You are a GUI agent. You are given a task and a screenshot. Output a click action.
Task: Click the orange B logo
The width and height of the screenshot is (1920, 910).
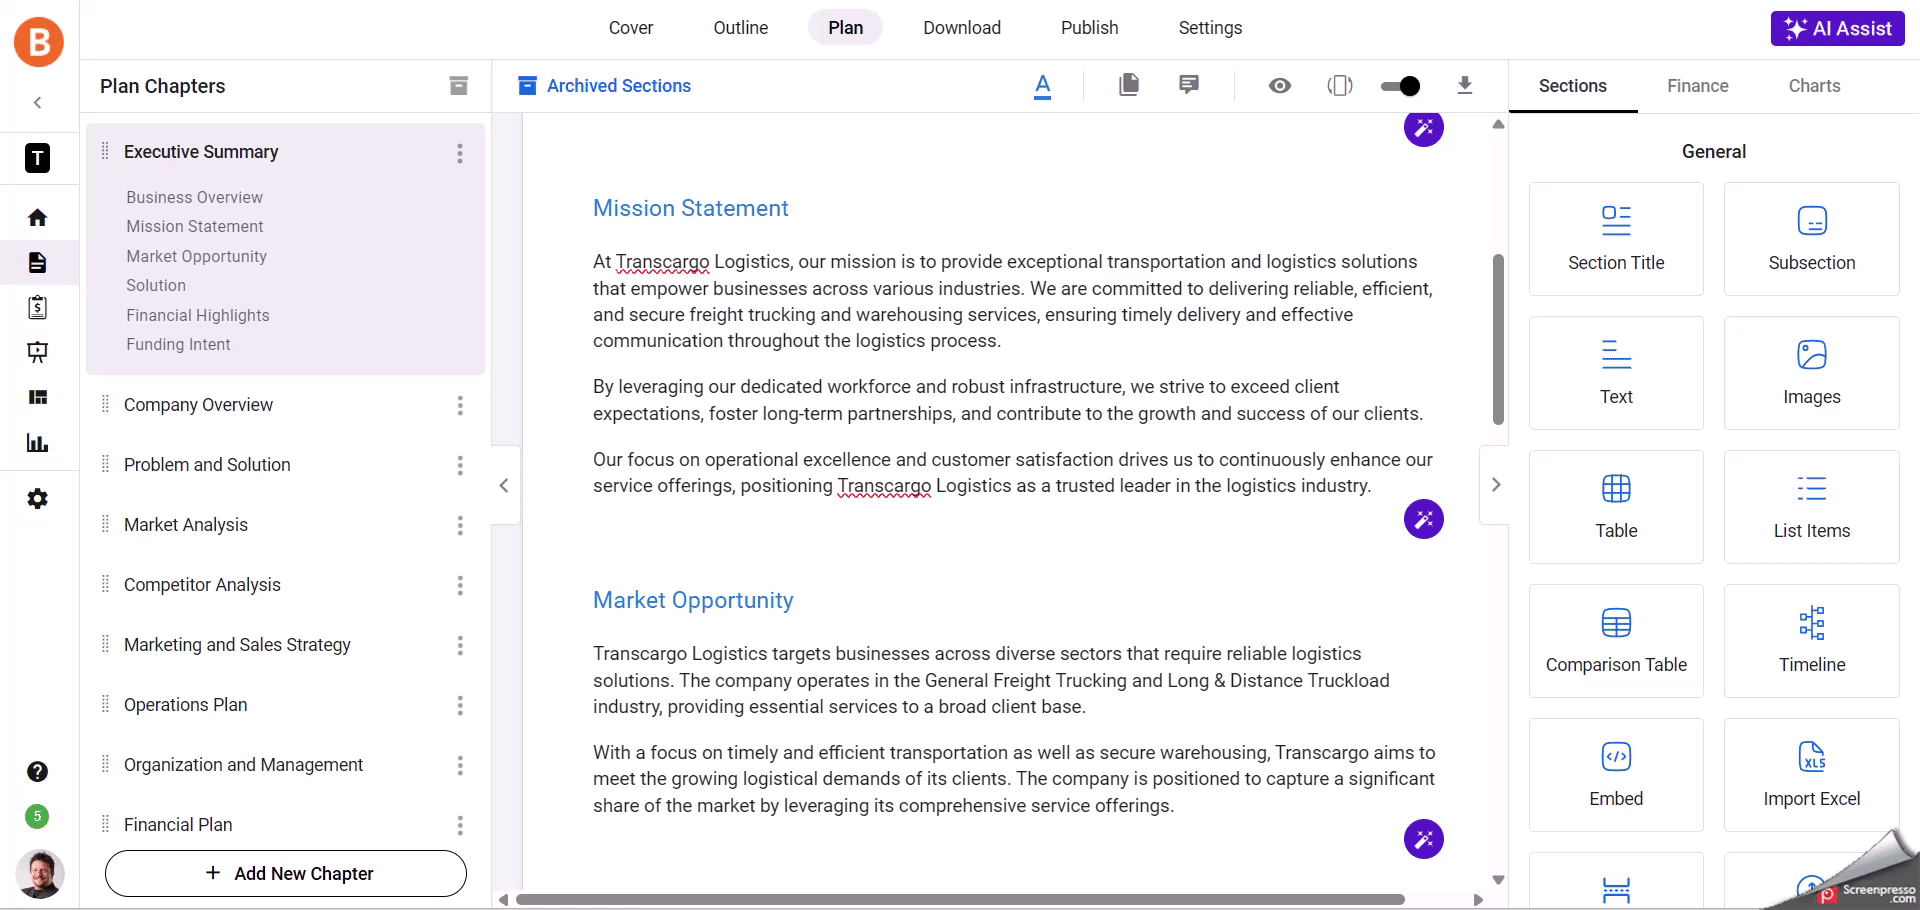(x=39, y=42)
